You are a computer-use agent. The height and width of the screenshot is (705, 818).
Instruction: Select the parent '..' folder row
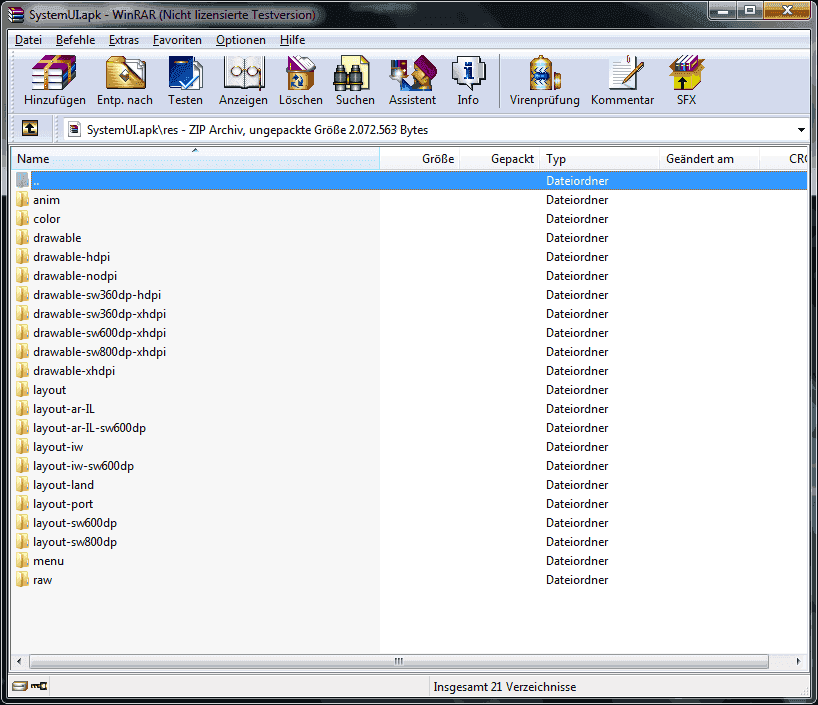(410, 181)
